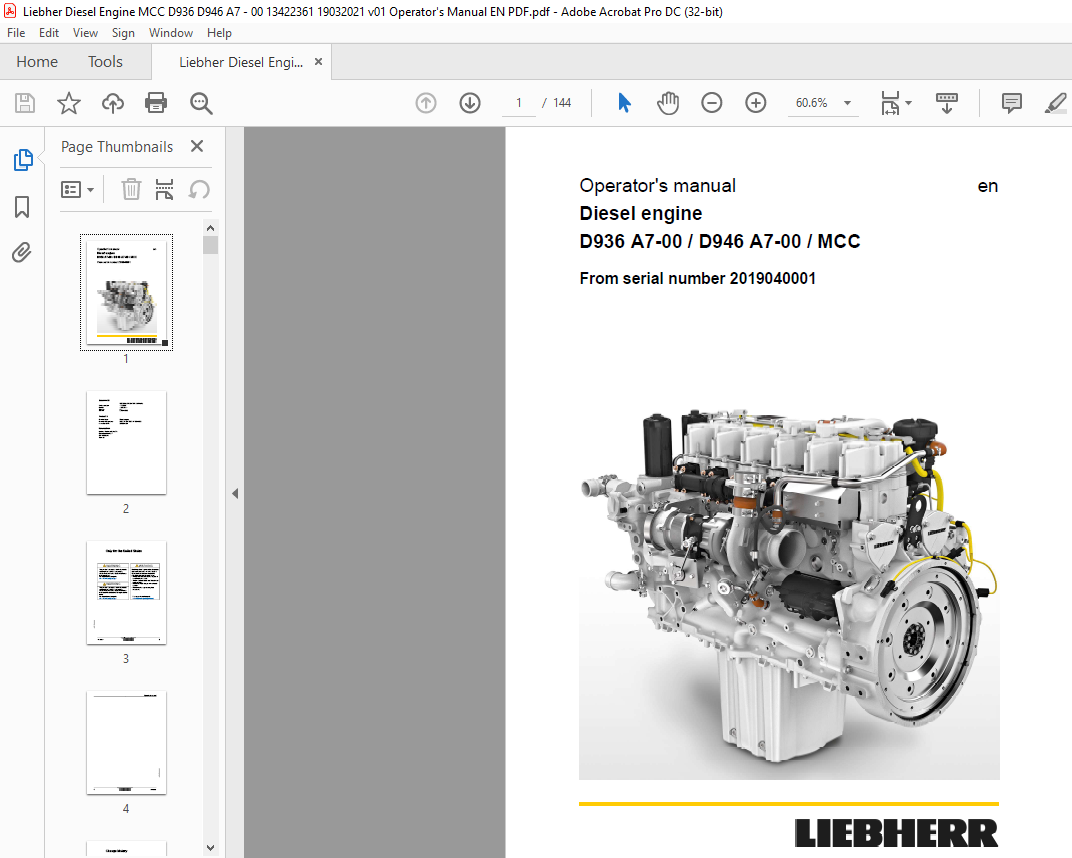Select page 1 thumbnail
The image size is (1072, 858).
pos(126,293)
